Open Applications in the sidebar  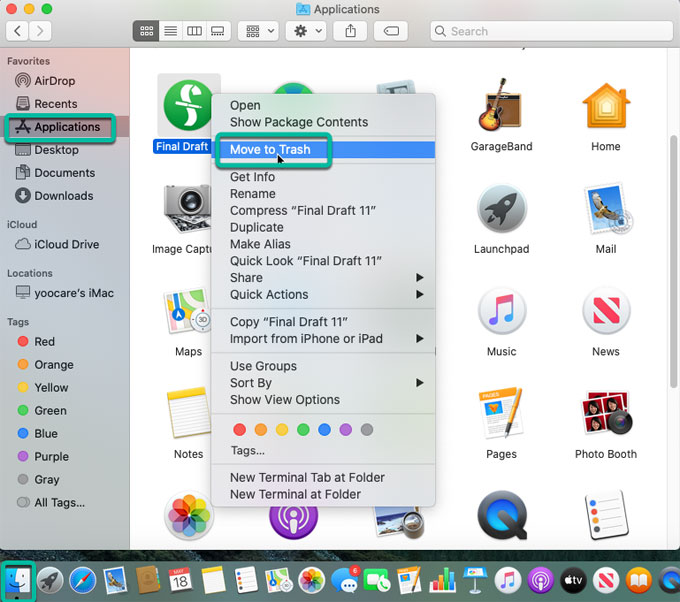[x=65, y=127]
